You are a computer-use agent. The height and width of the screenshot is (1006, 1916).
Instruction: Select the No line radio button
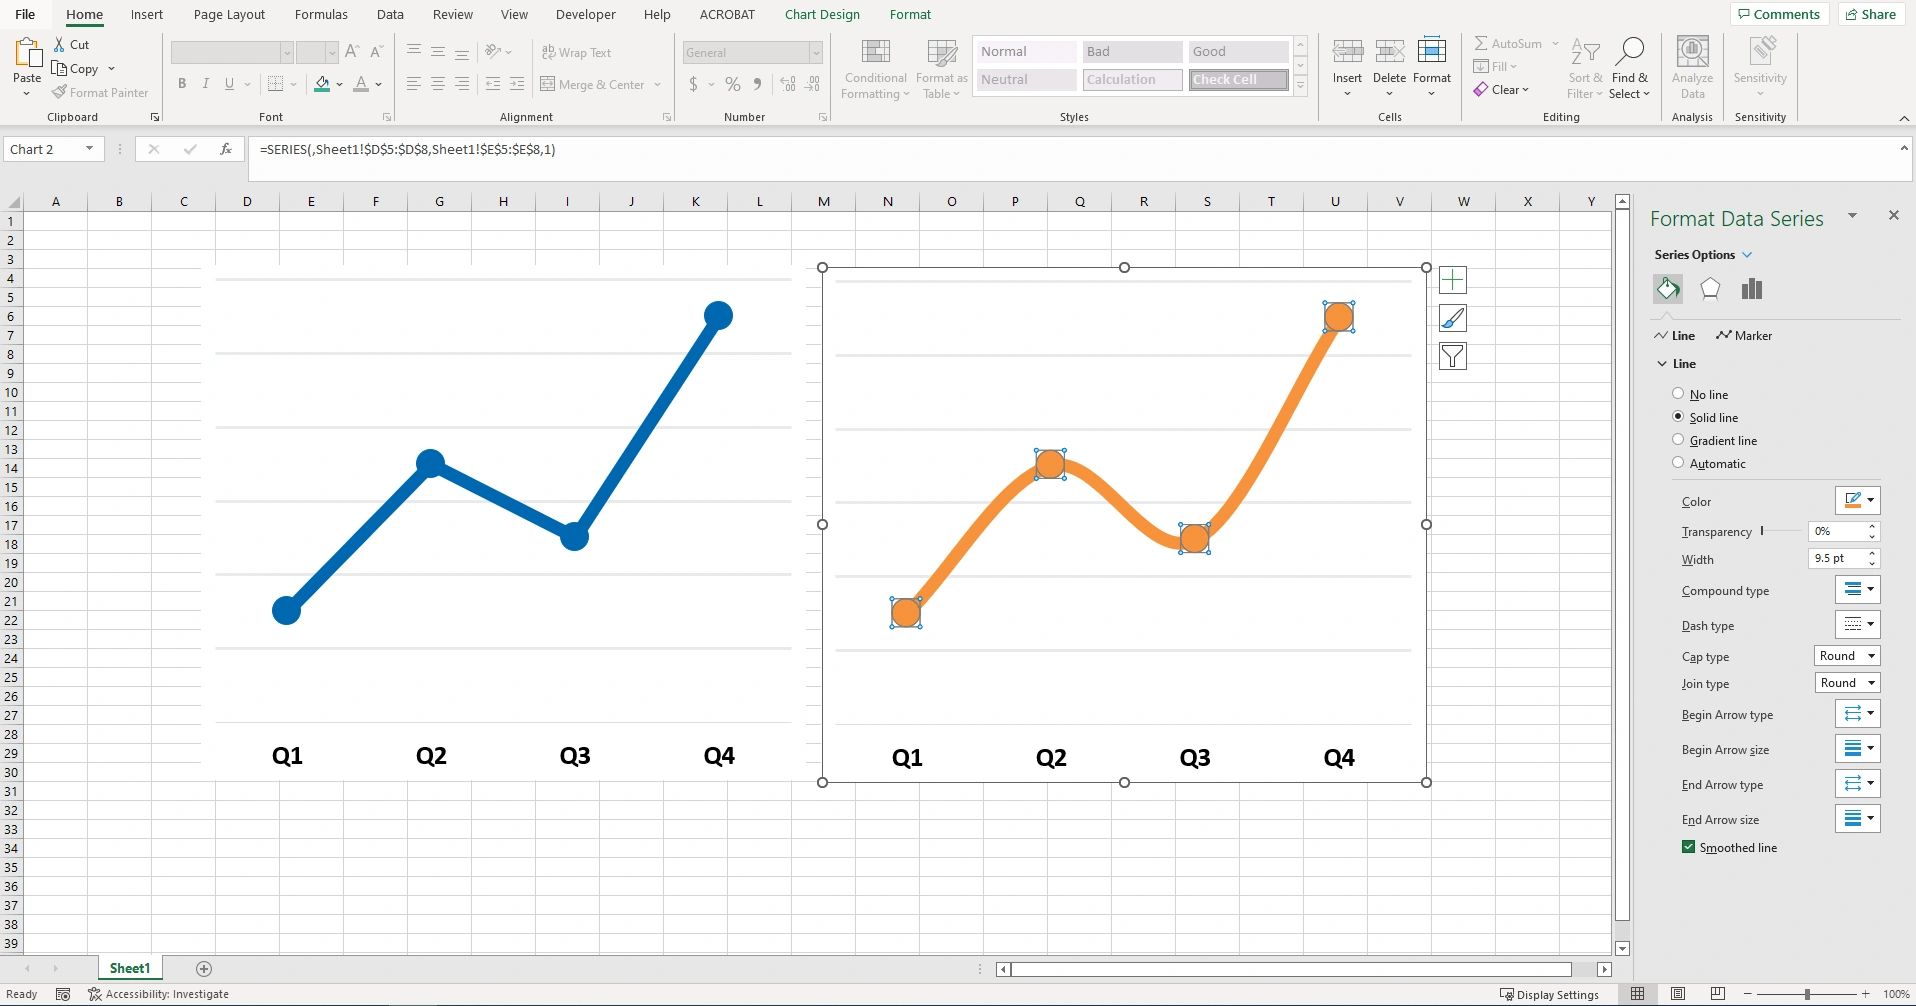1678,393
